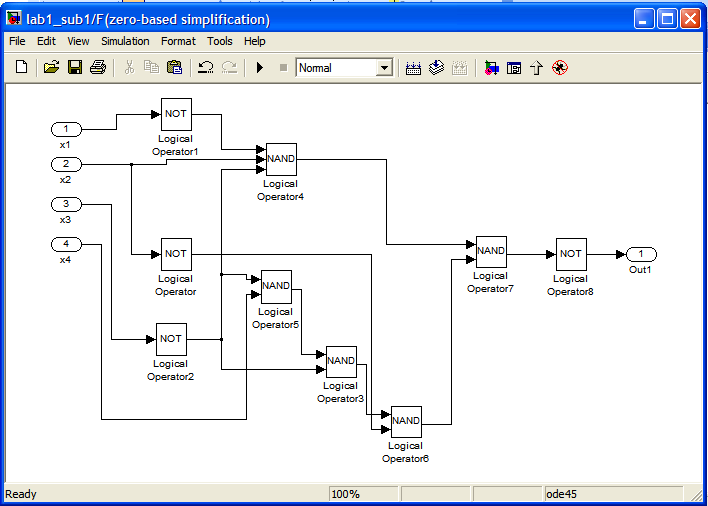708x506 pixels.
Task: Click the Simulink model icon in title bar
Action: (14, 19)
